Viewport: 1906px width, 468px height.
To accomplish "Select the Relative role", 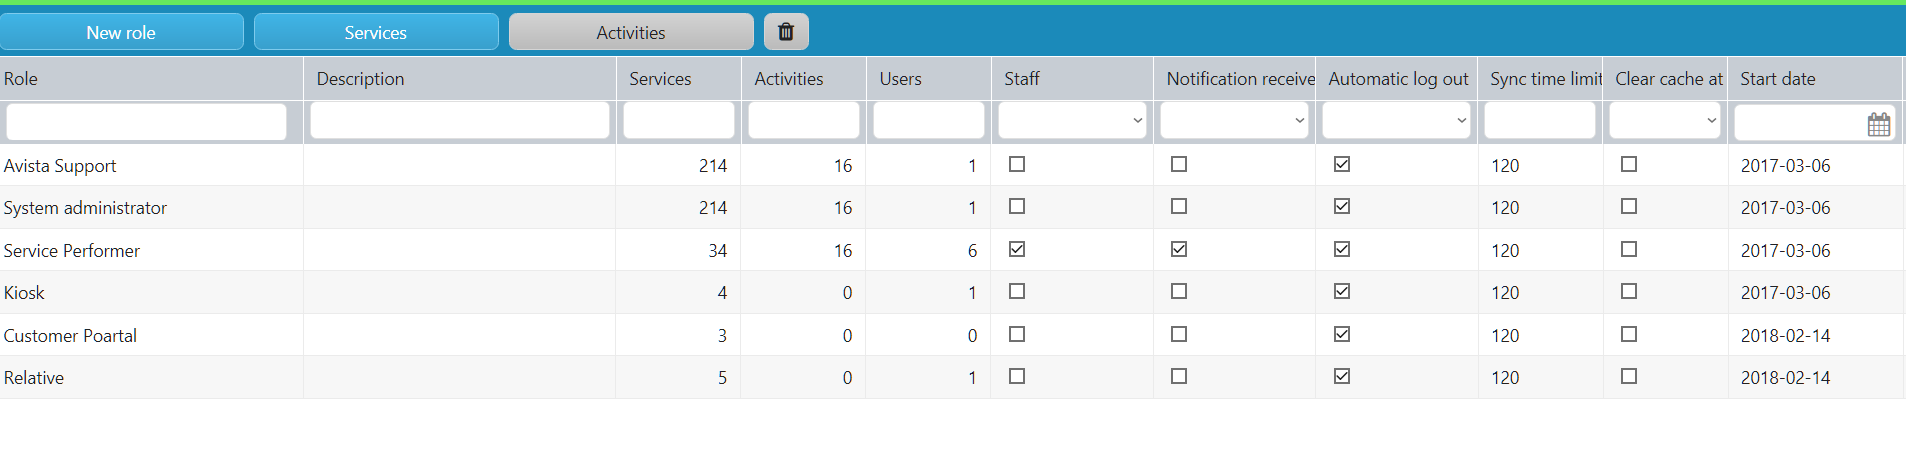I will coord(34,378).
